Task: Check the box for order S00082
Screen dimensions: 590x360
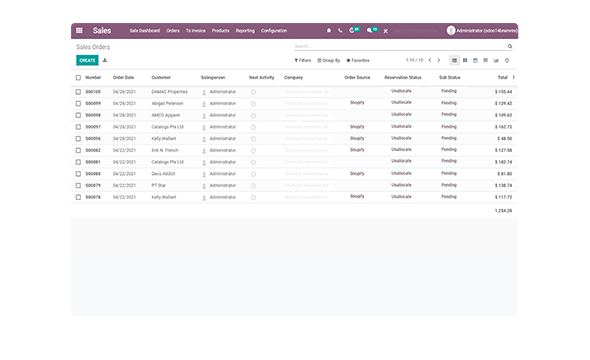Action: pyautogui.click(x=78, y=150)
